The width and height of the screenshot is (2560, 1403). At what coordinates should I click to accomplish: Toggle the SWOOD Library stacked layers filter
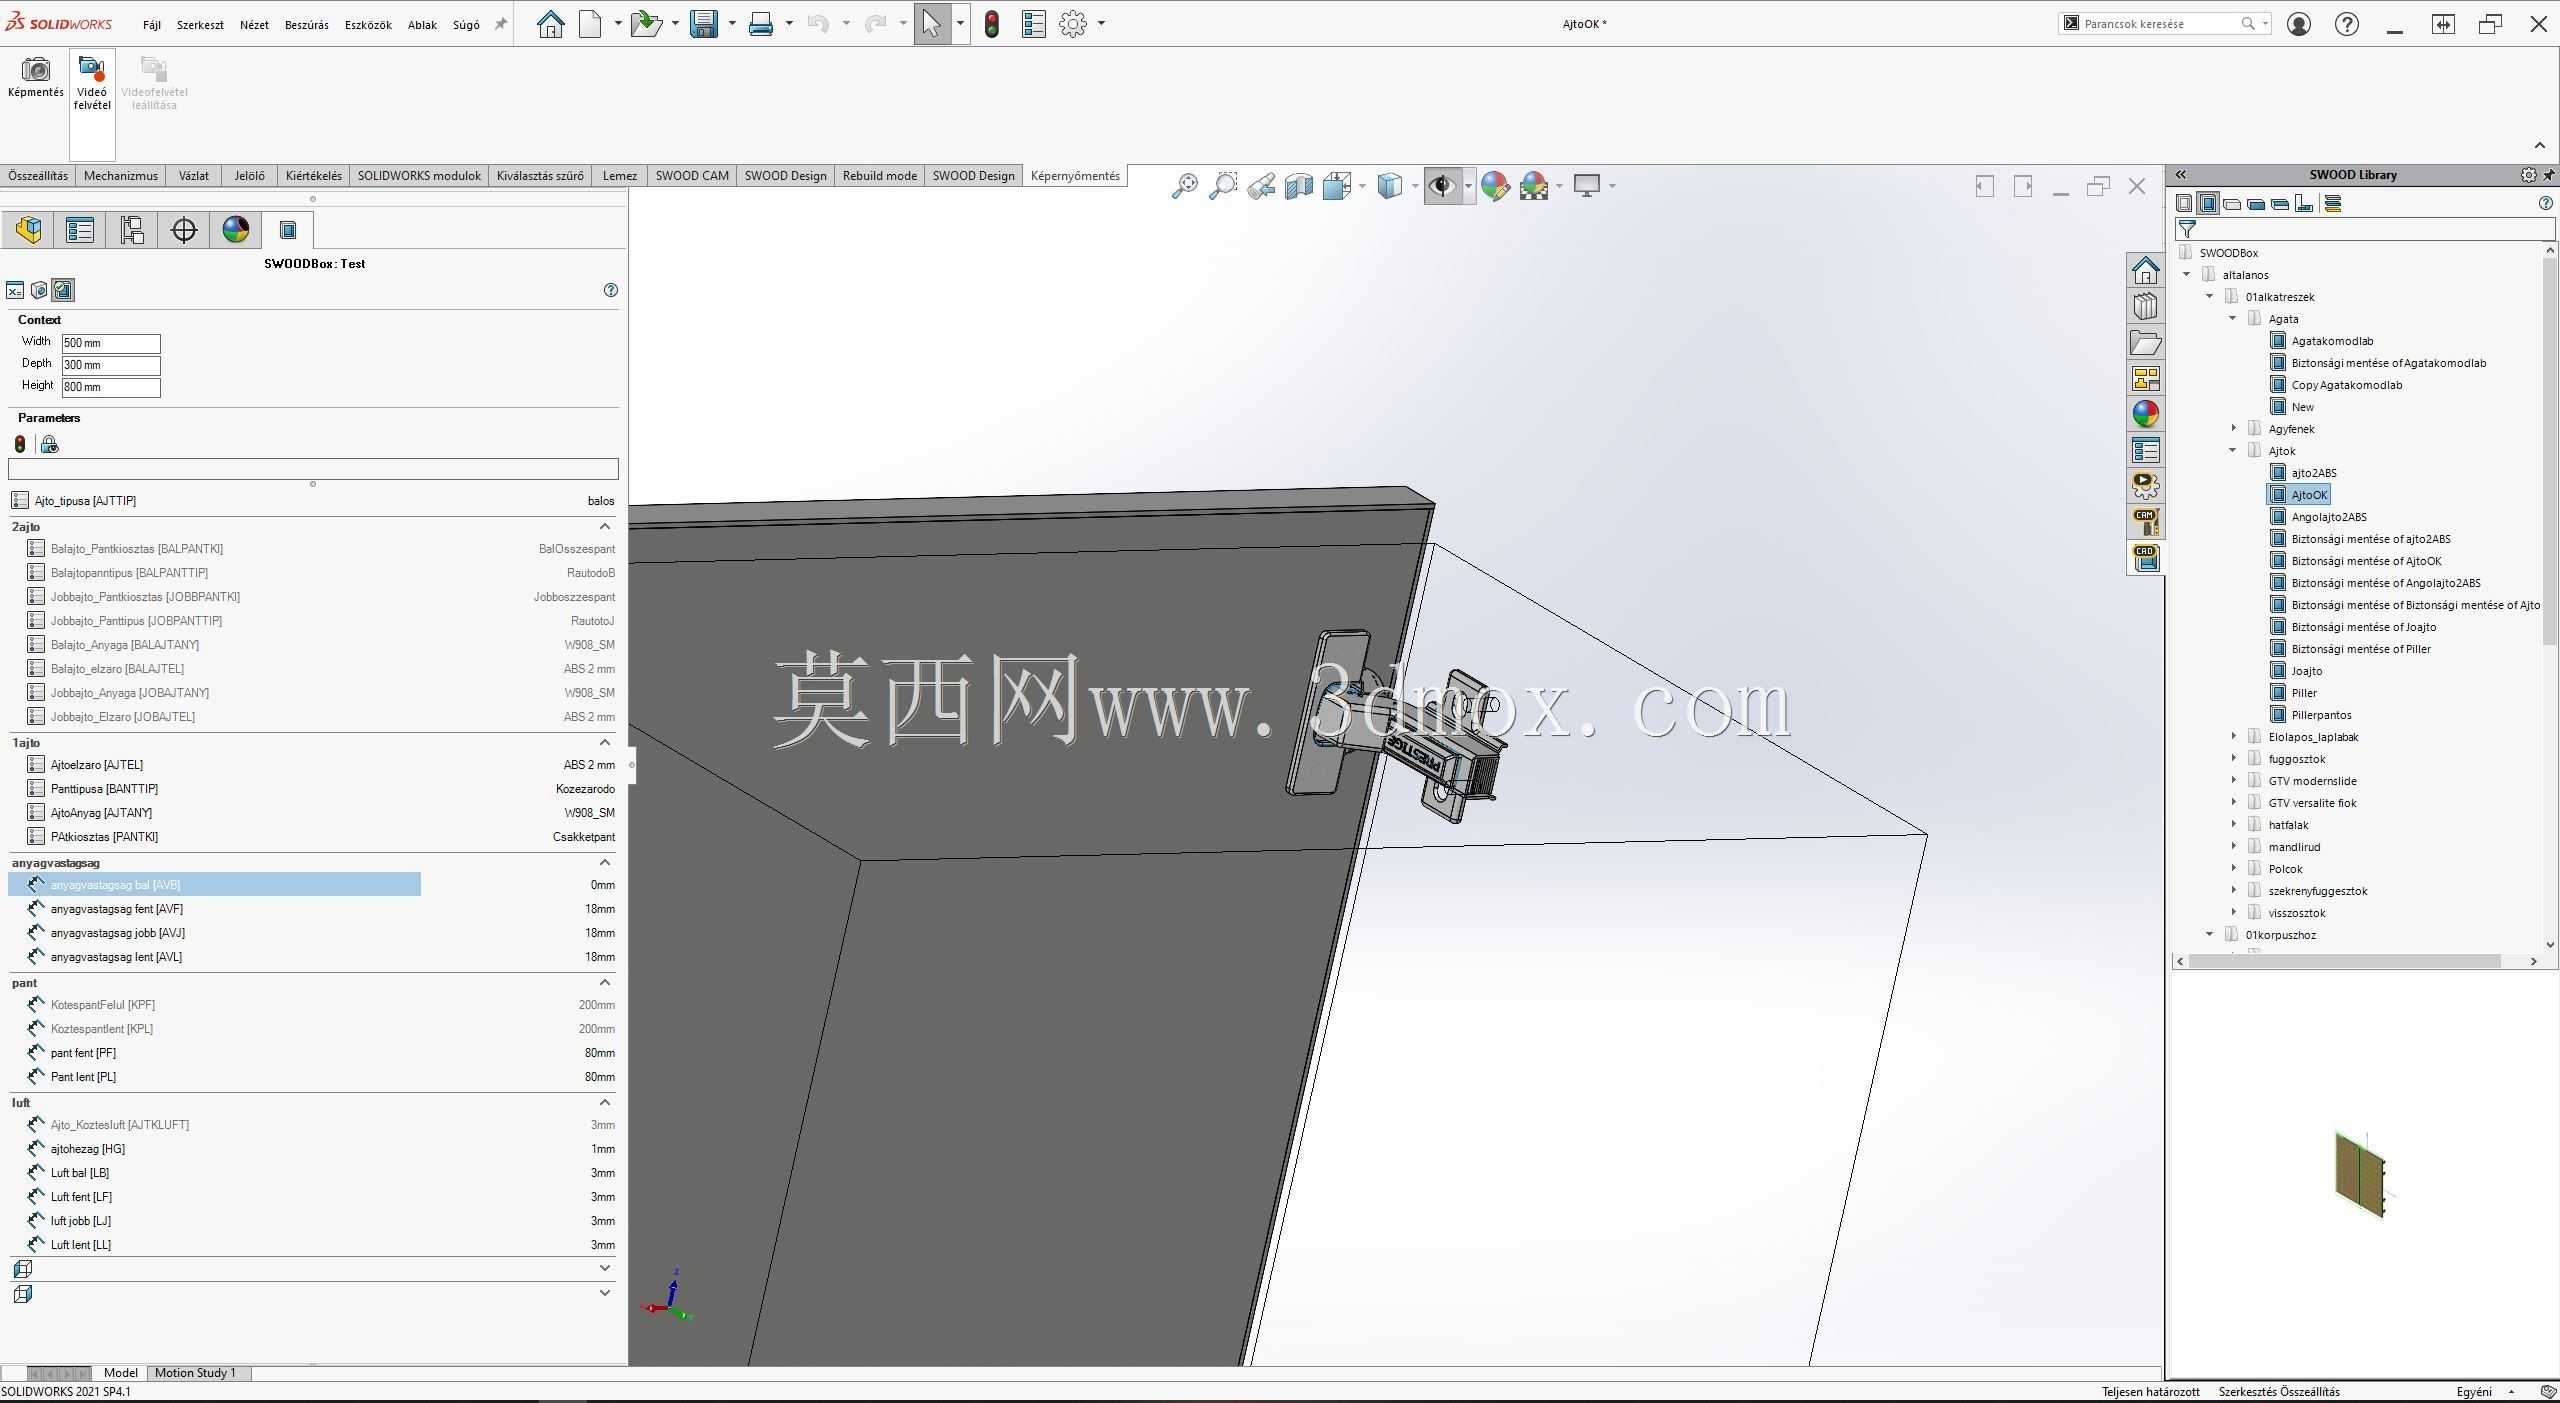[2333, 204]
